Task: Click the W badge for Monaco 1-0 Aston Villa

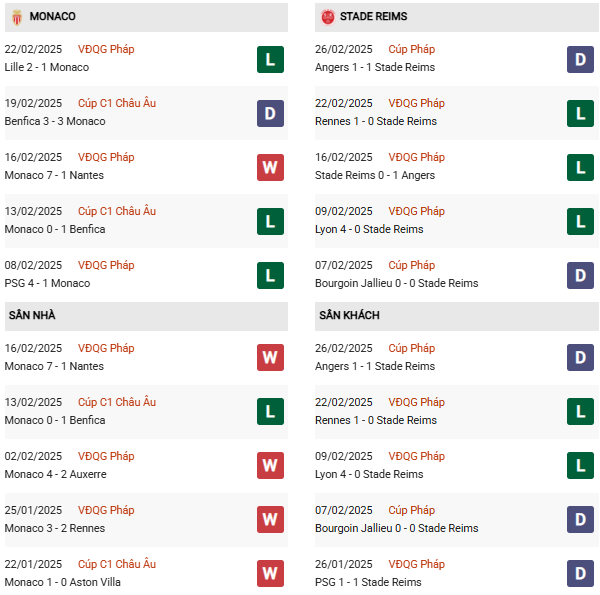Action: (x=270, y=574)
